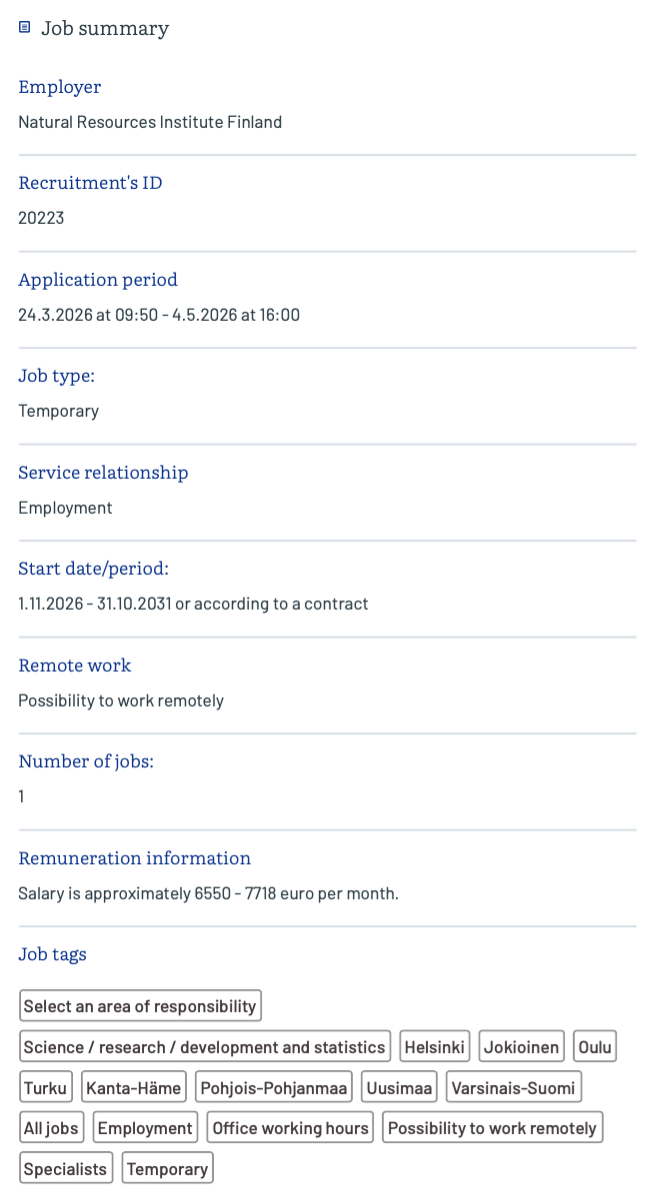Select the Employment tag under Job tags

(145, 1128)
